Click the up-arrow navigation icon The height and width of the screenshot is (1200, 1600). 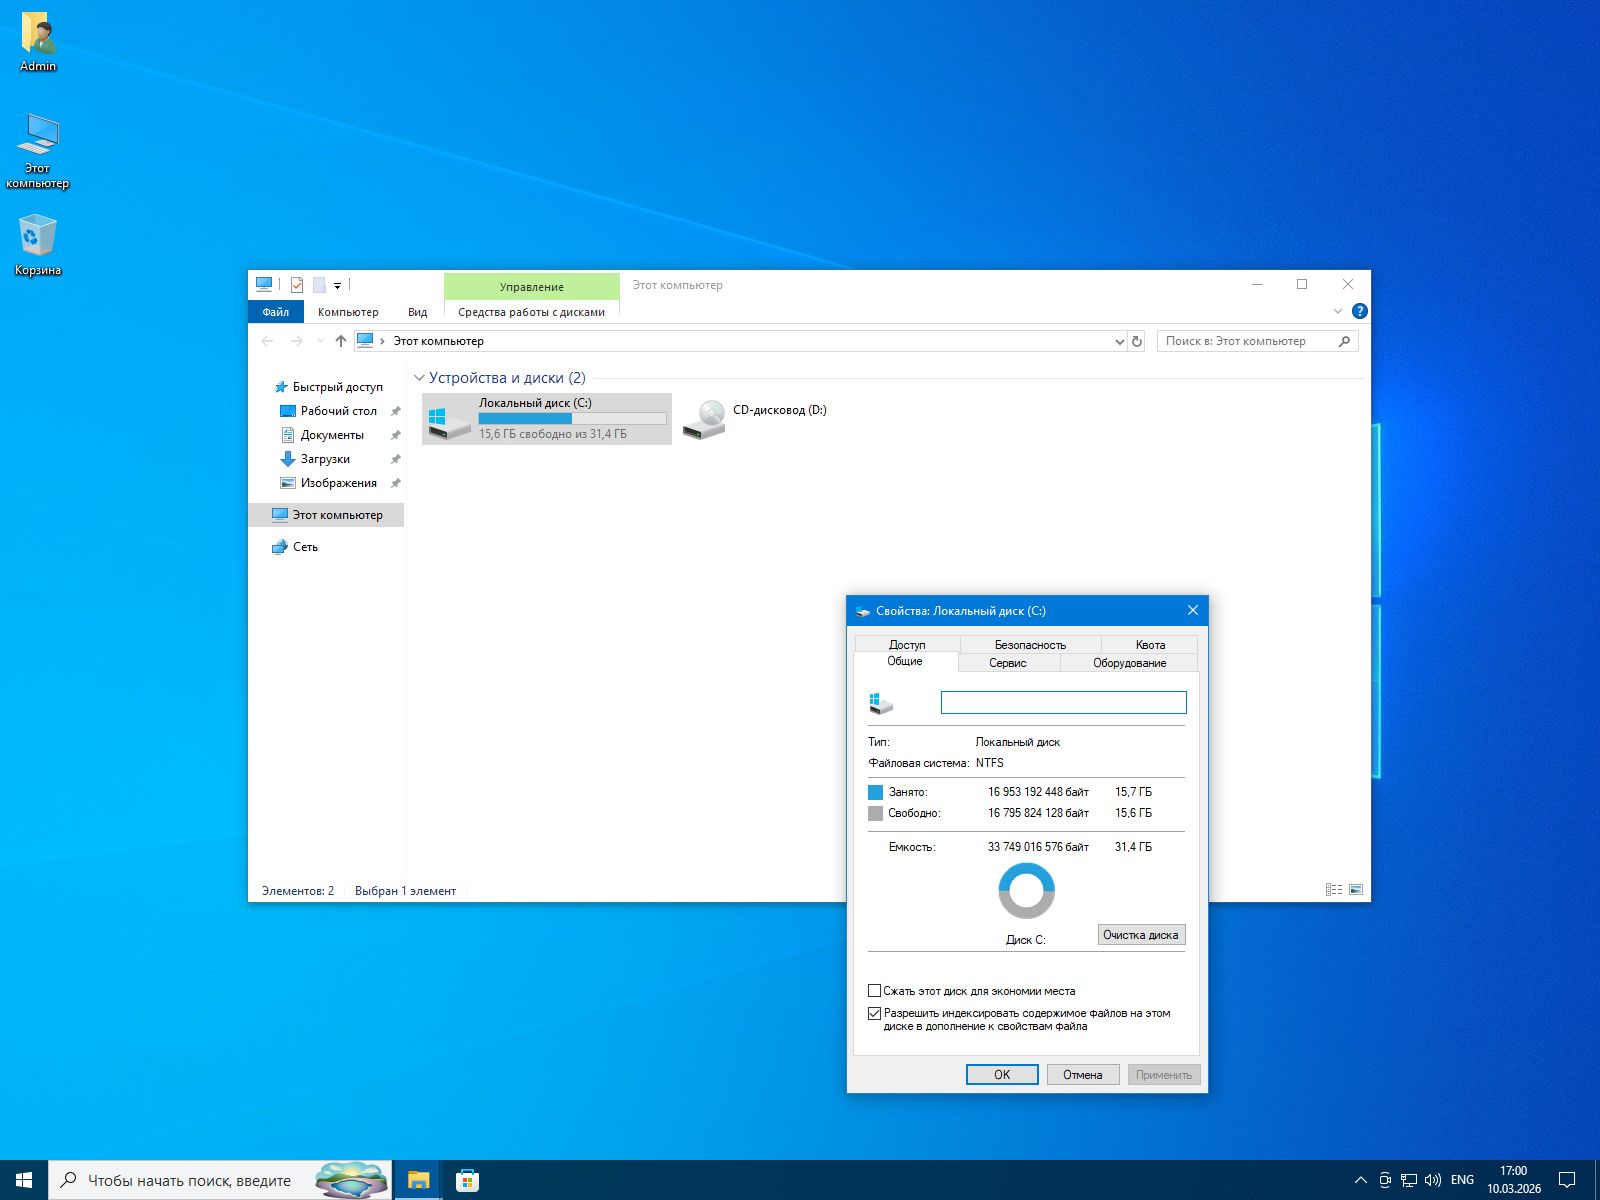[341, 341]
